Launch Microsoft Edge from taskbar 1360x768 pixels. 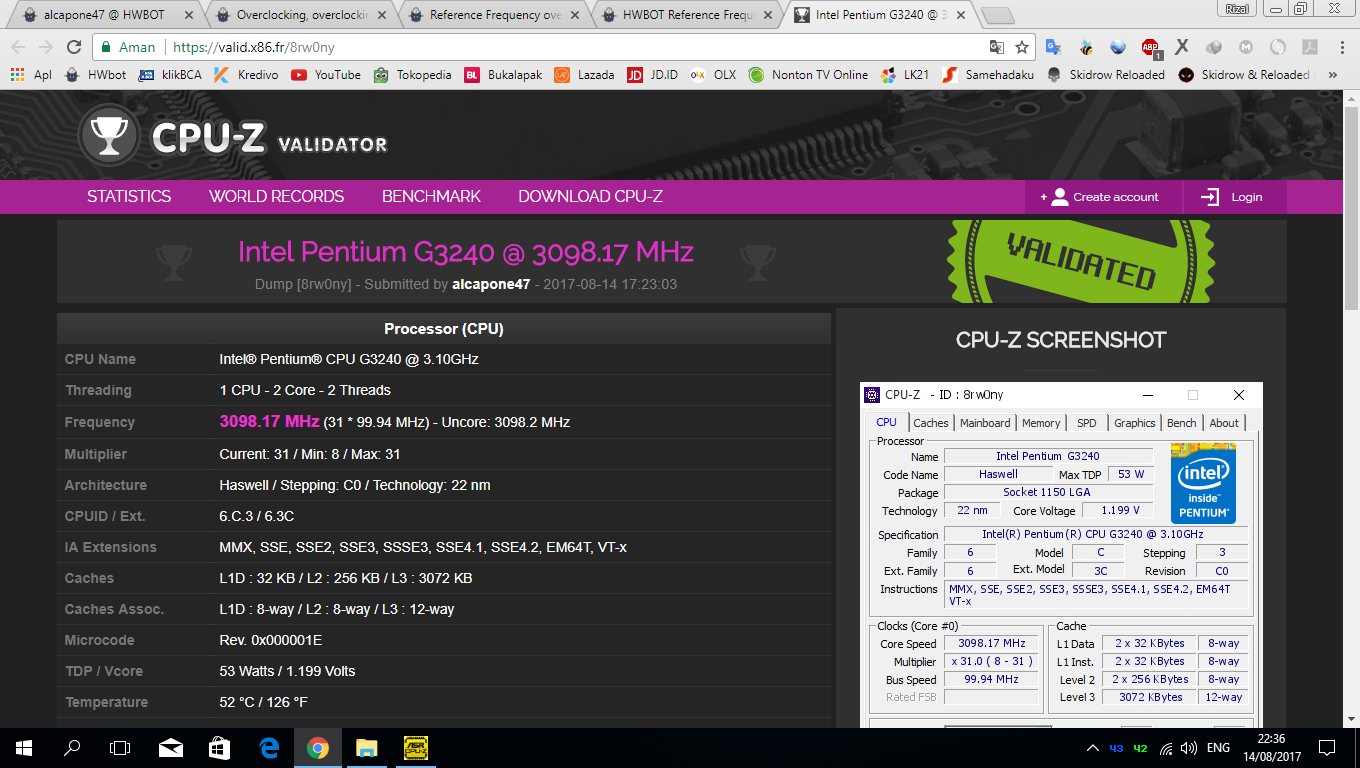tap(268, 748)
